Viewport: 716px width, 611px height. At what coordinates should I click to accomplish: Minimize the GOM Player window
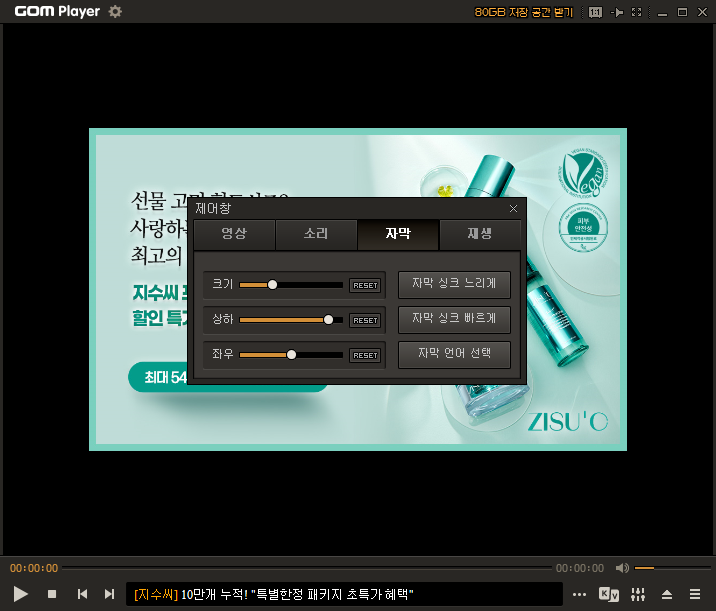coord(663,13)
